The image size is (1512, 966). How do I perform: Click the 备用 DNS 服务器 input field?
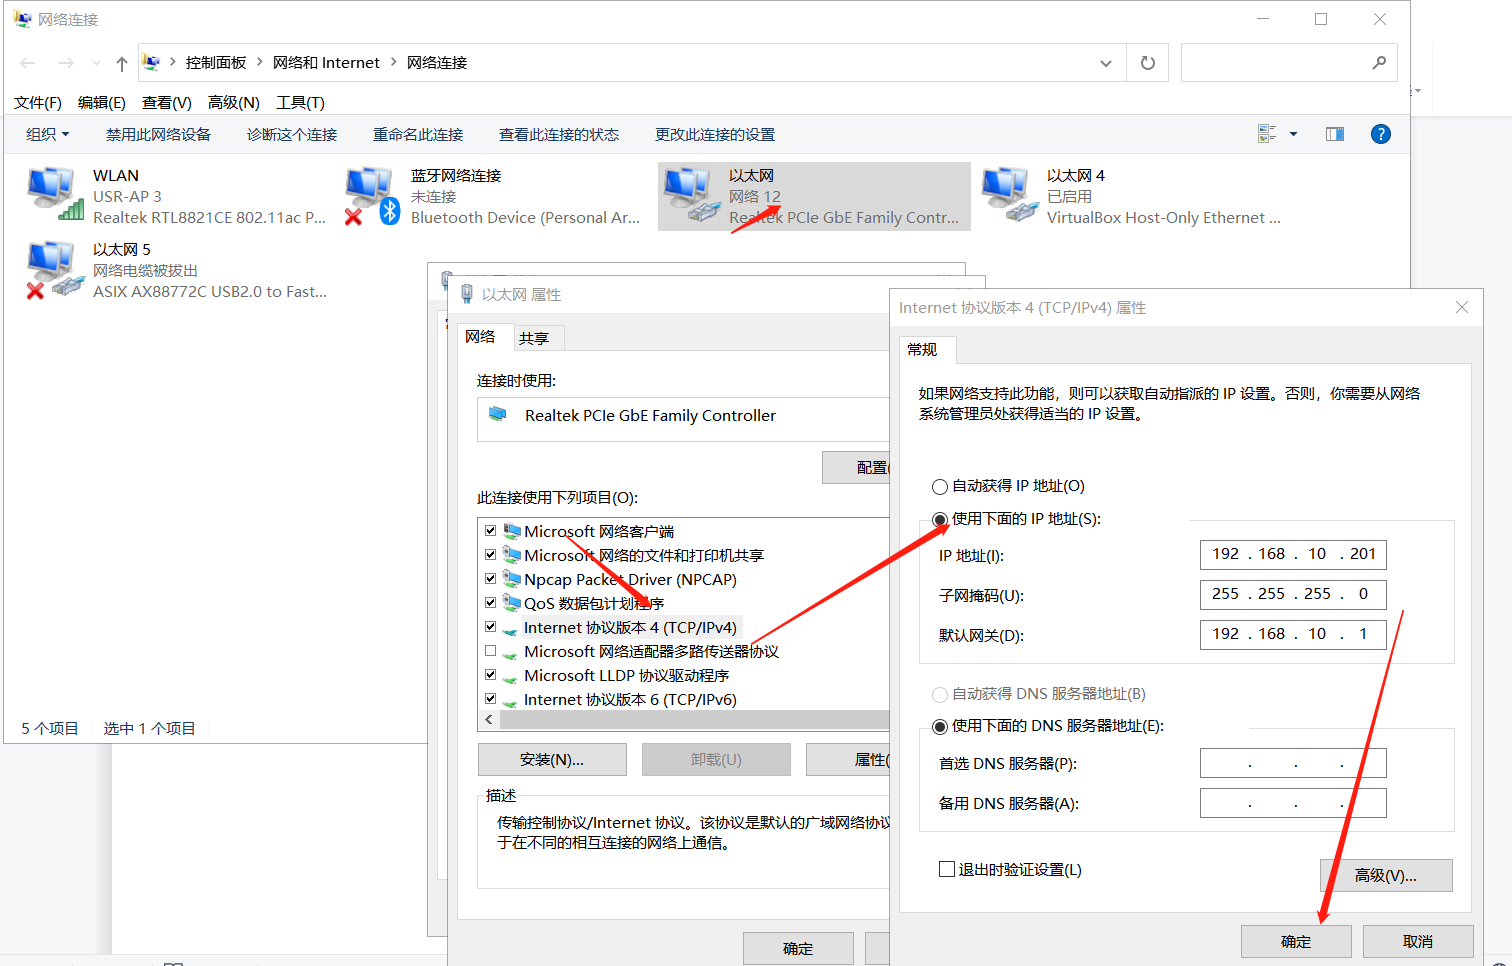1293,803
